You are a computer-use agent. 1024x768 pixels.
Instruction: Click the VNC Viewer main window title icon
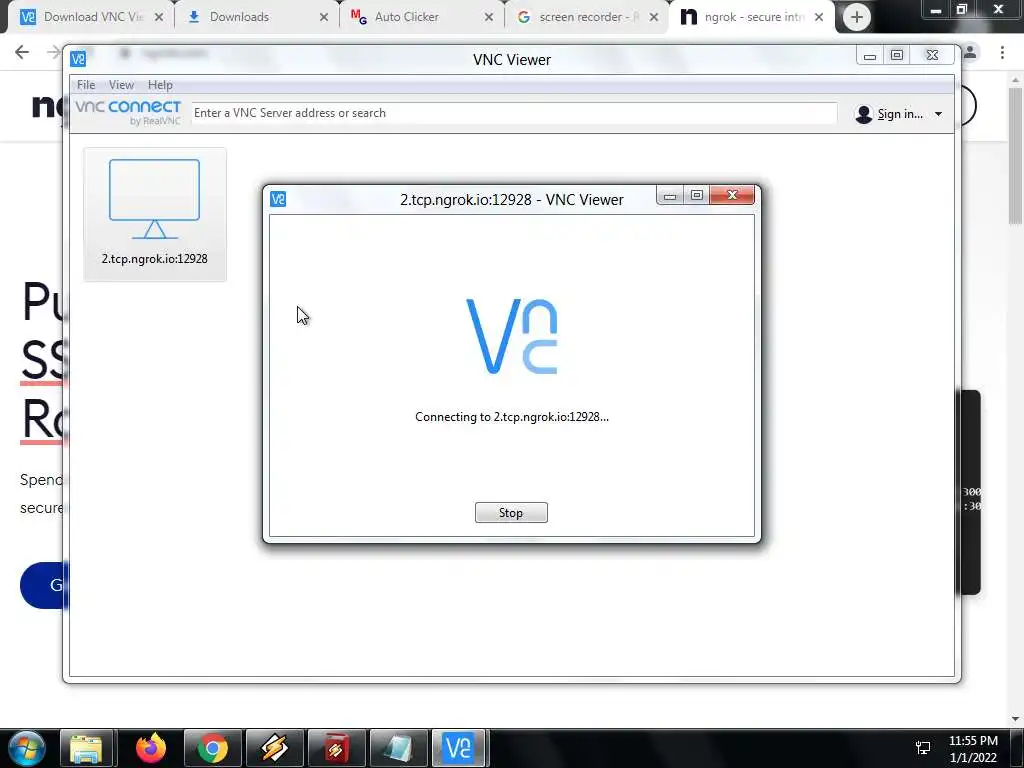click(x=78, y=59)
